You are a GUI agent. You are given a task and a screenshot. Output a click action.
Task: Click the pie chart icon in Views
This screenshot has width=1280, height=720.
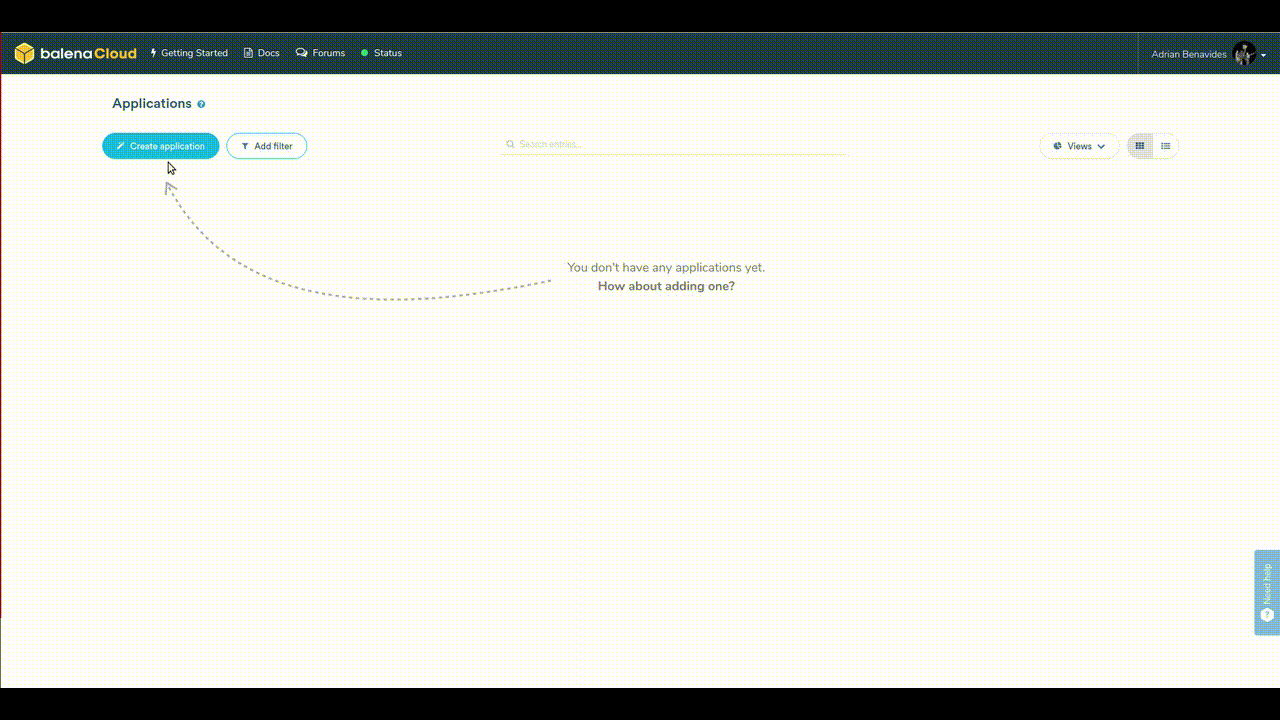click(x=1058, y=146)
